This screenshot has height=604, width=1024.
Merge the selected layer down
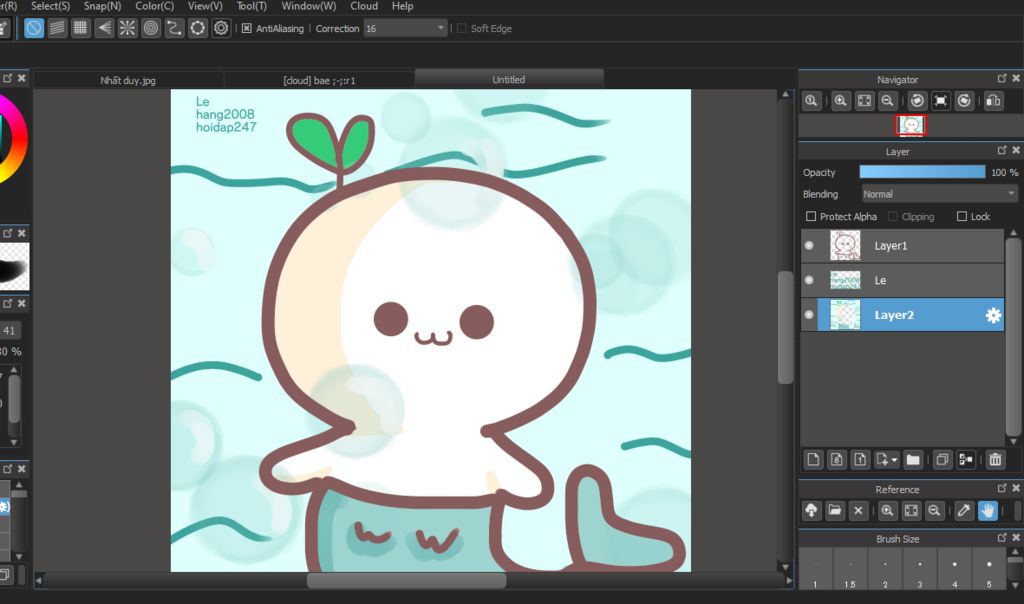pyautogui.click(x=966, y=460)
